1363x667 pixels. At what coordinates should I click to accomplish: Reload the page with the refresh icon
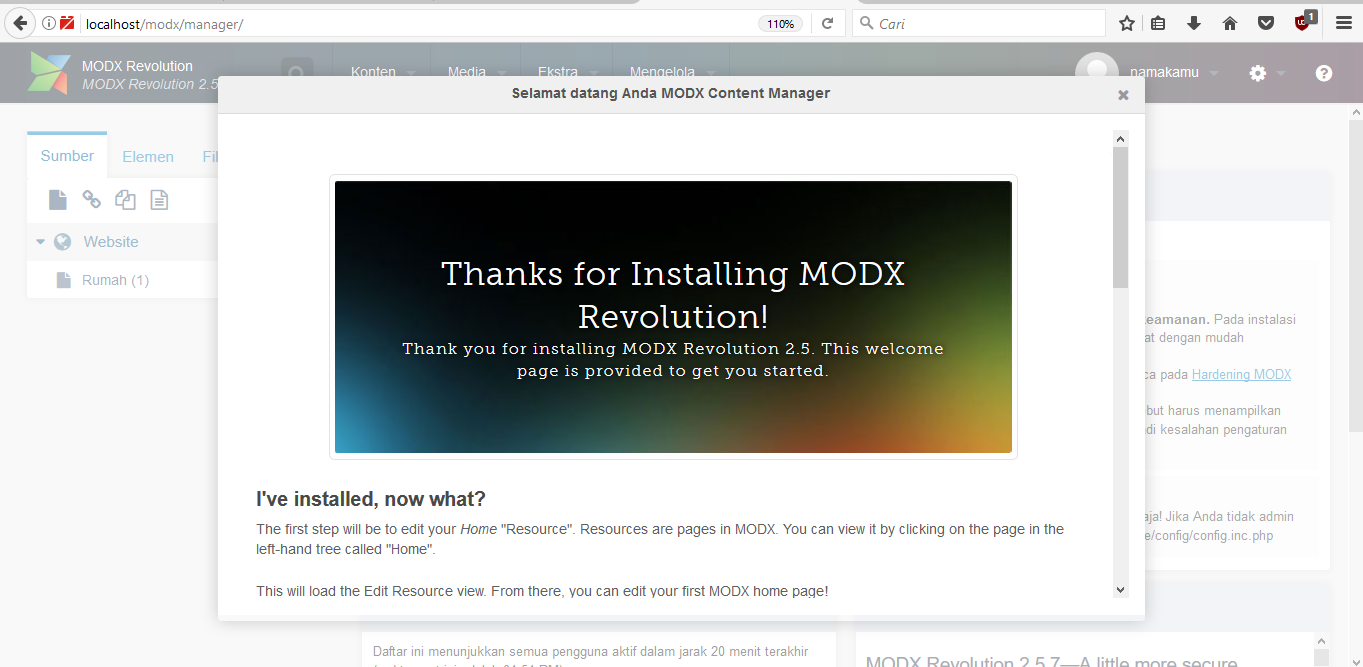(x=827, y=23)
